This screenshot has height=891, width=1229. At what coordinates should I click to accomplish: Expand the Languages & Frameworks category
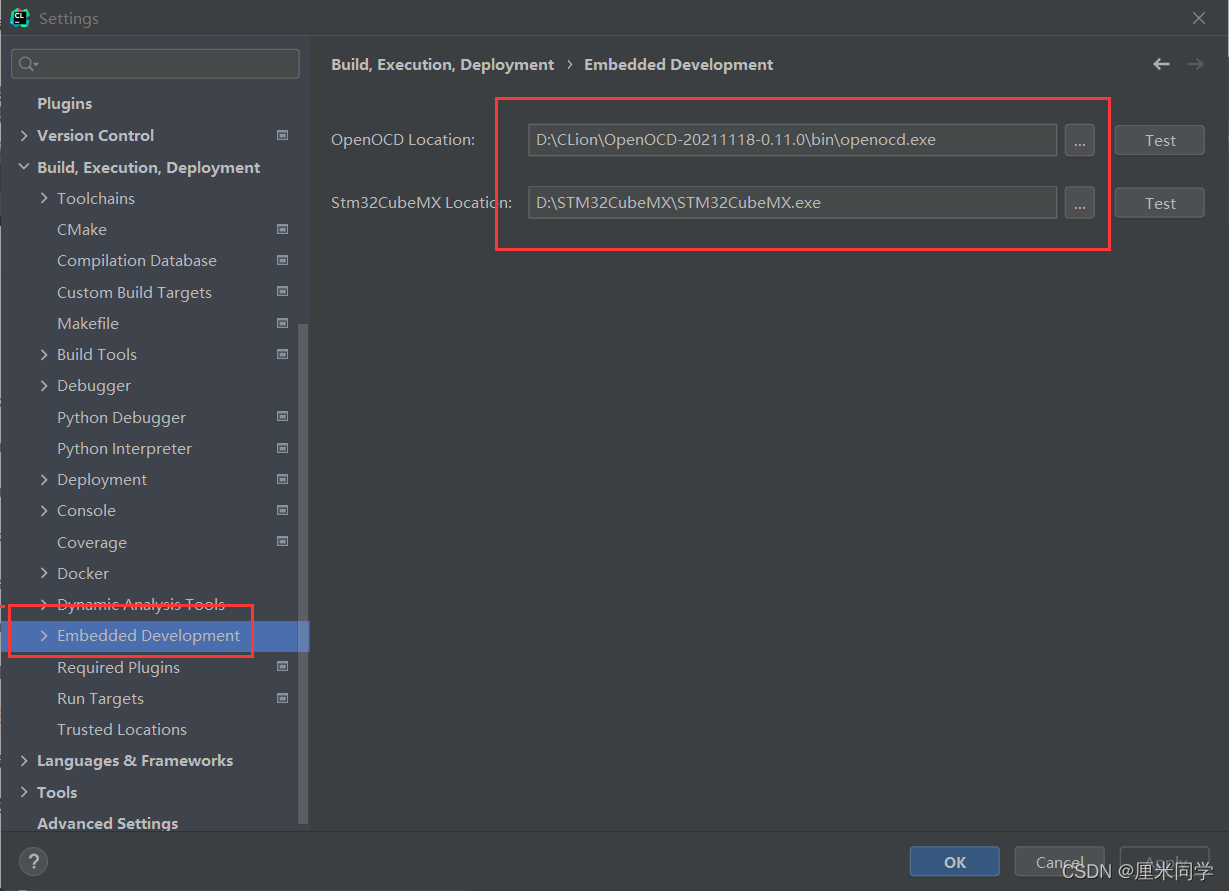[24, 761]
